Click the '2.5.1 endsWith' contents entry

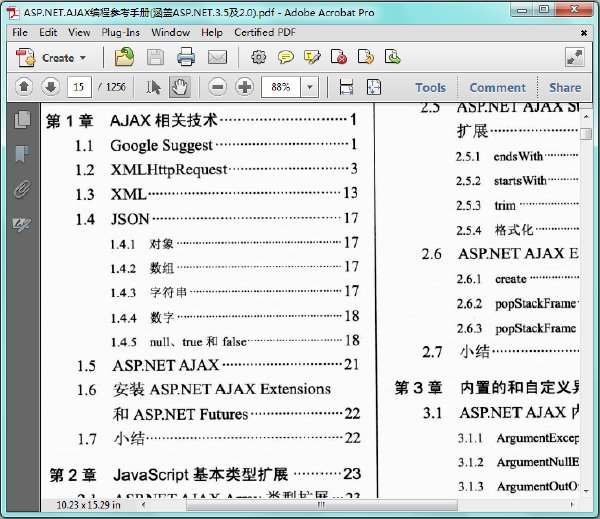pyautogui.click(x=517, y=156)
